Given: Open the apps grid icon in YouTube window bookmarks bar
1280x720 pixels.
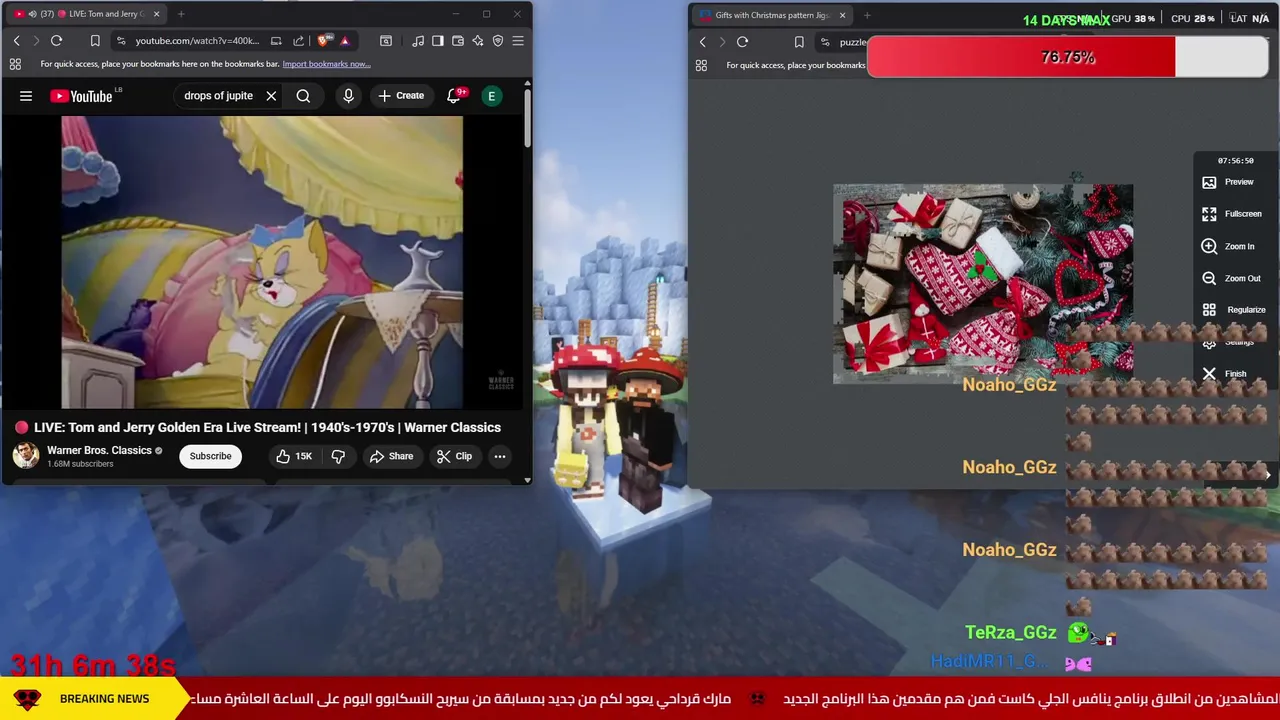Looking at the screenshot, I should tap(15, 64).
